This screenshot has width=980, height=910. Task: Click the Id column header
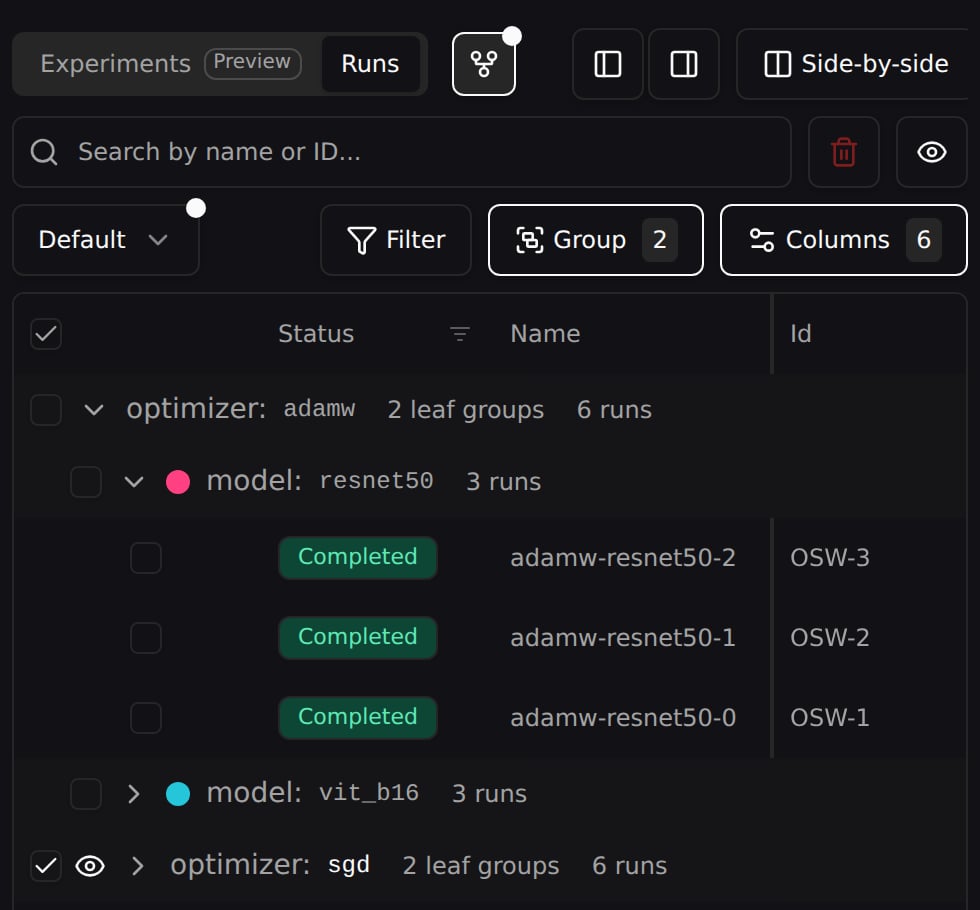[801, 334]
